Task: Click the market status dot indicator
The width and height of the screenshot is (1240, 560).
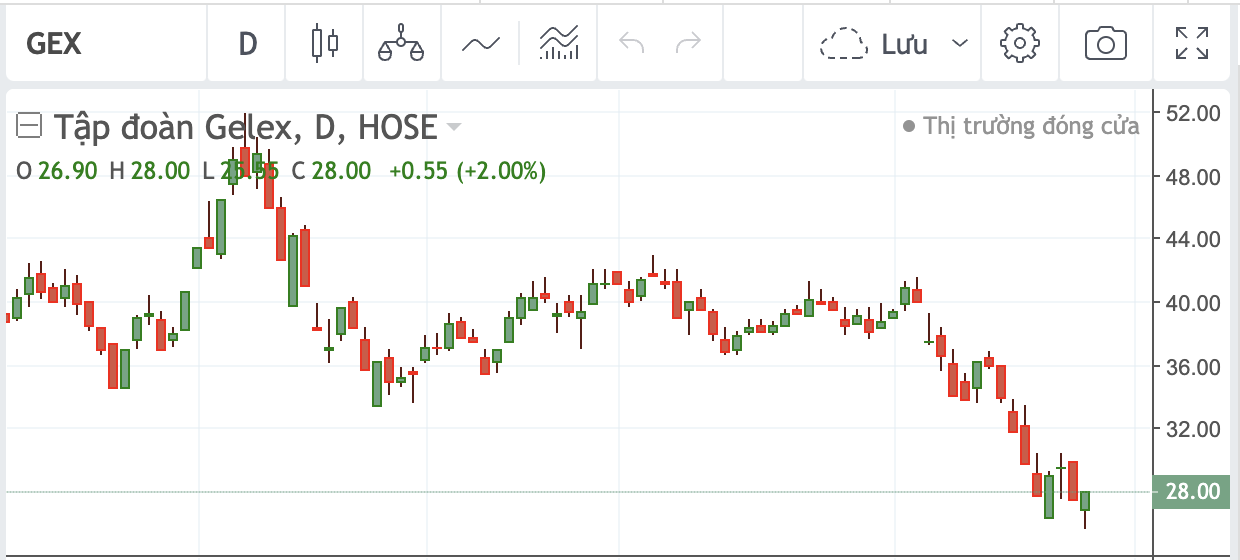Action: pyautogui.click(x=908, y=127)
